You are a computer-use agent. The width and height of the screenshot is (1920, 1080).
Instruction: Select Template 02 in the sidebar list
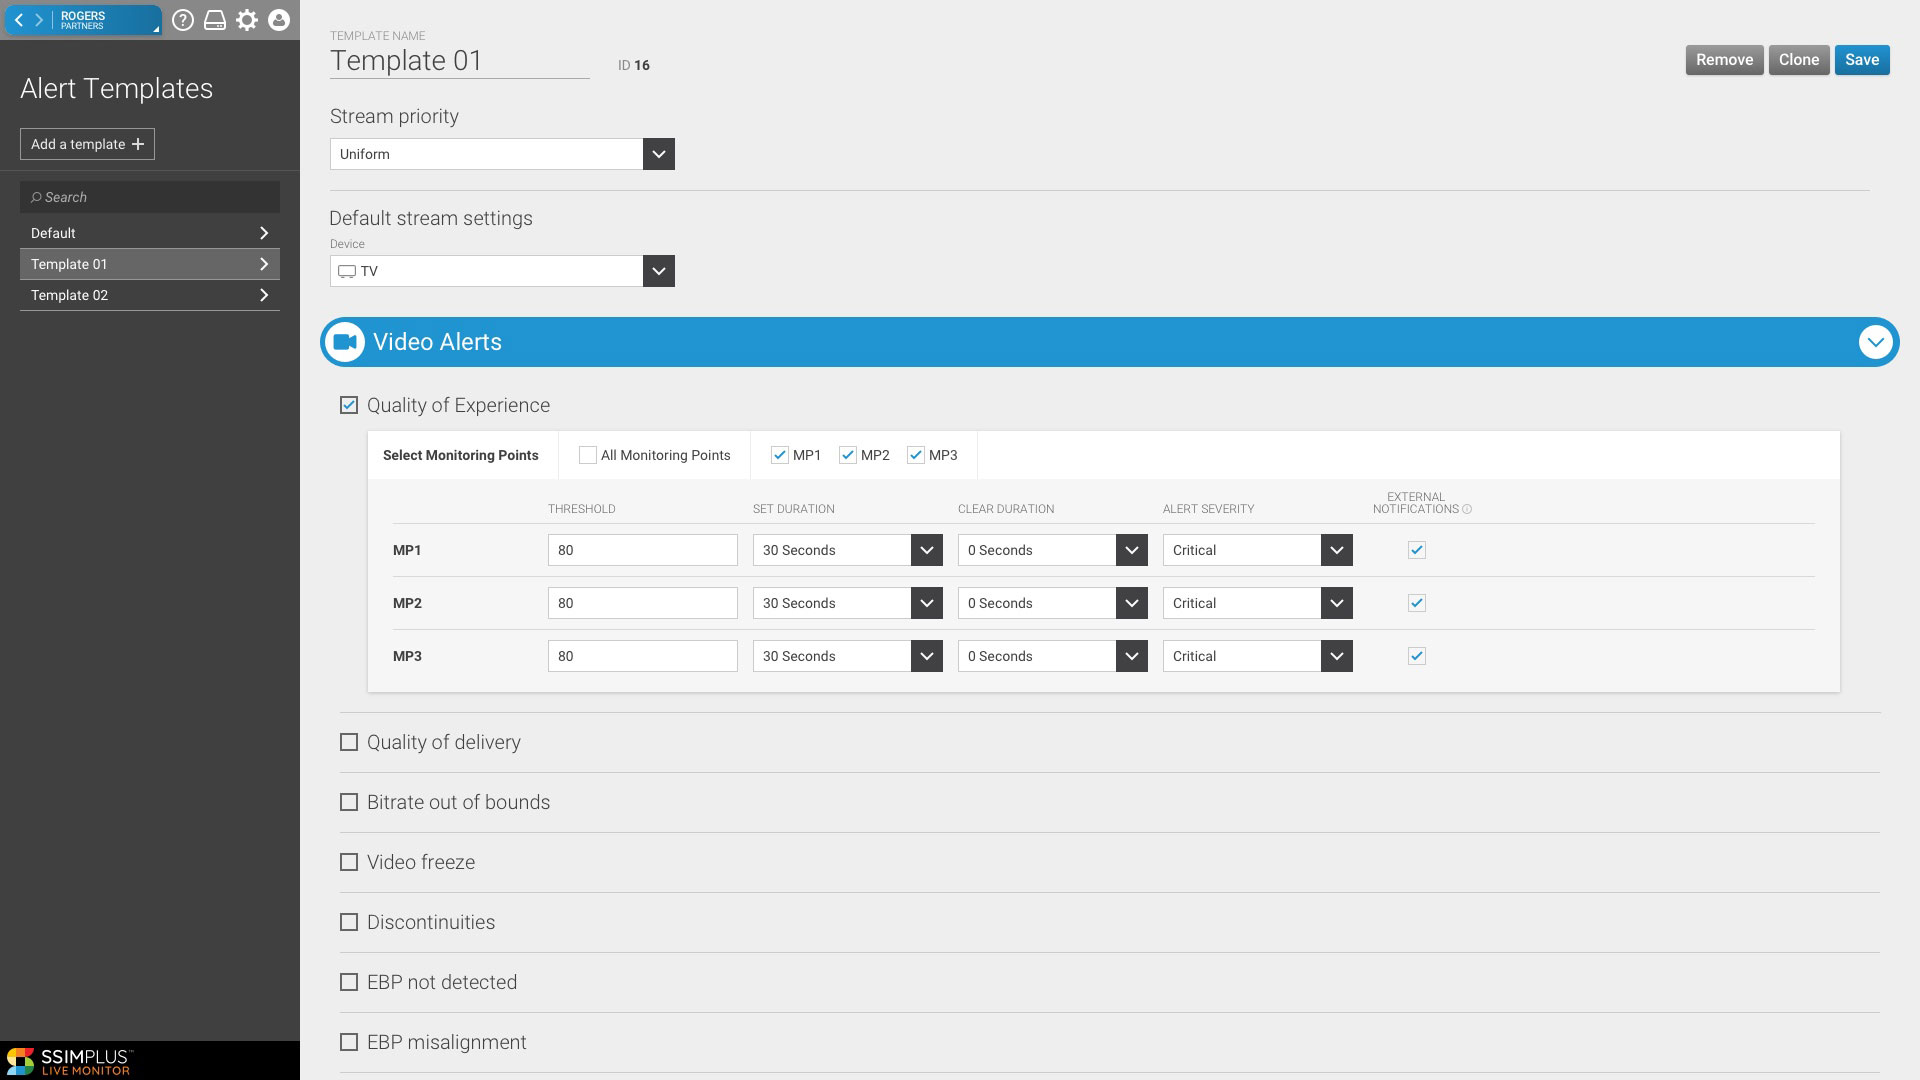click(150, 295)
